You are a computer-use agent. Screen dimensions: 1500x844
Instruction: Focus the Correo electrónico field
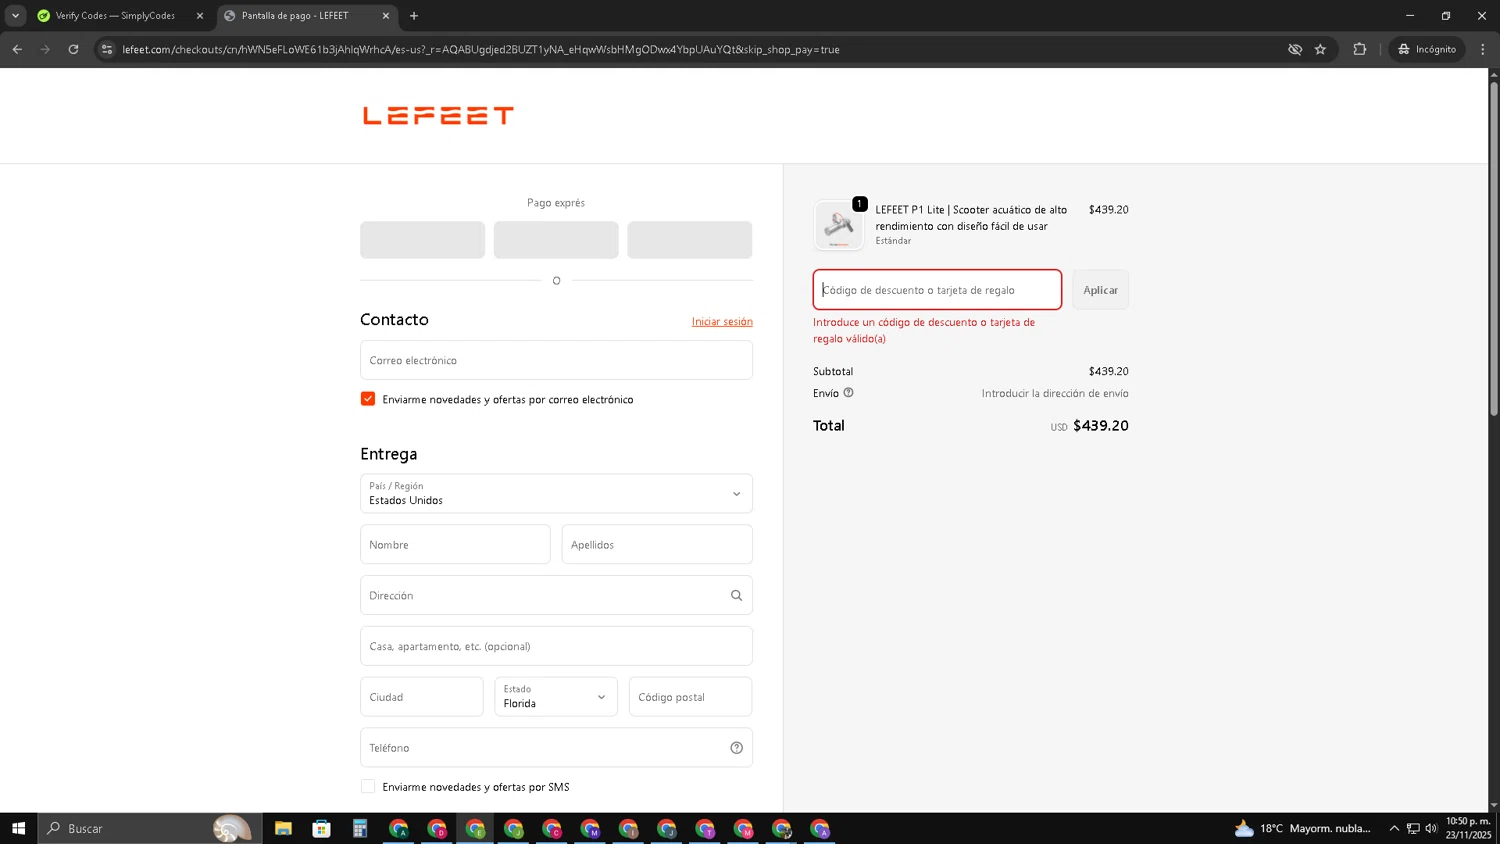[x=556, y=360]
